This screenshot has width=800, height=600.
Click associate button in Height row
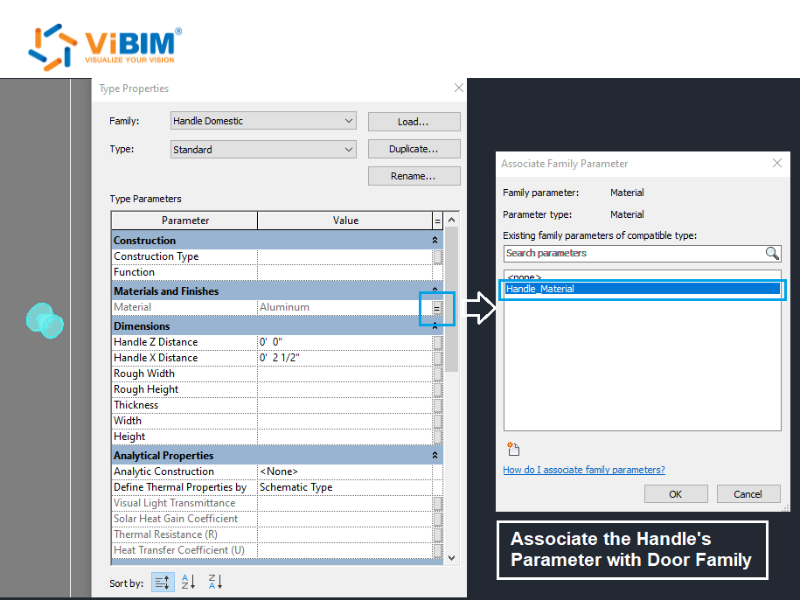(x=437, y=437)
